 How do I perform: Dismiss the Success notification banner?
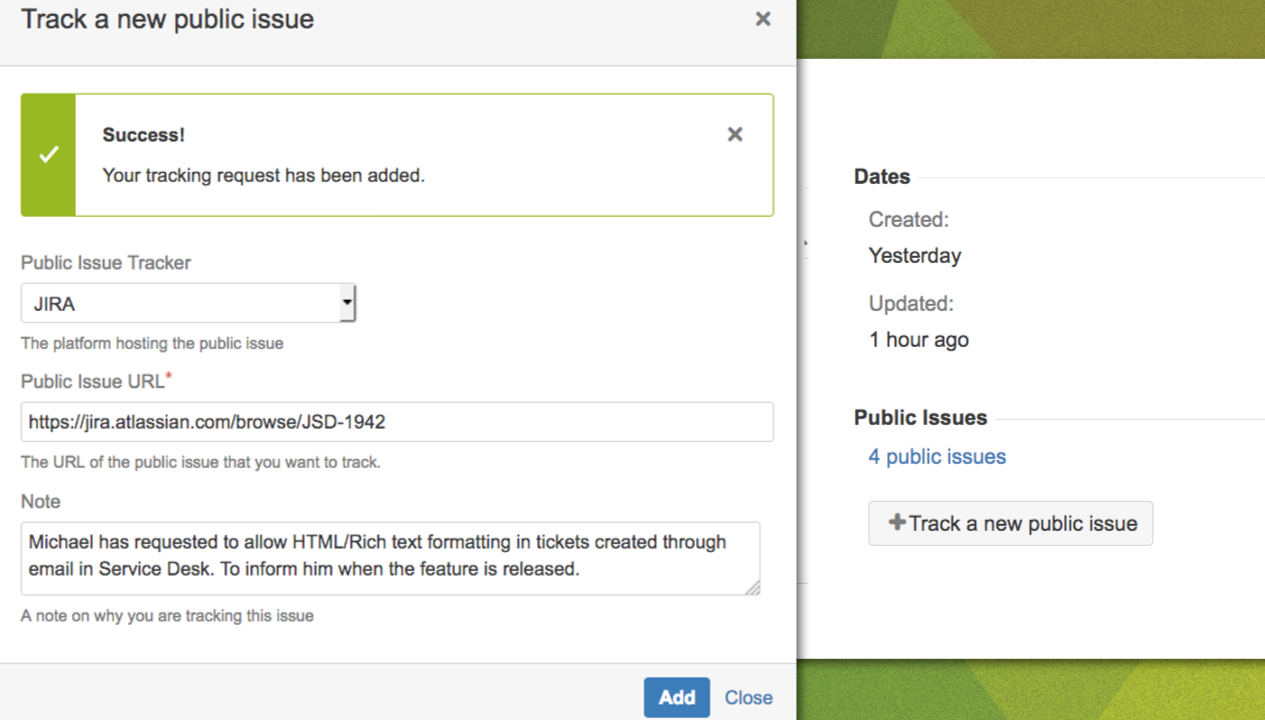click(735, 134)
